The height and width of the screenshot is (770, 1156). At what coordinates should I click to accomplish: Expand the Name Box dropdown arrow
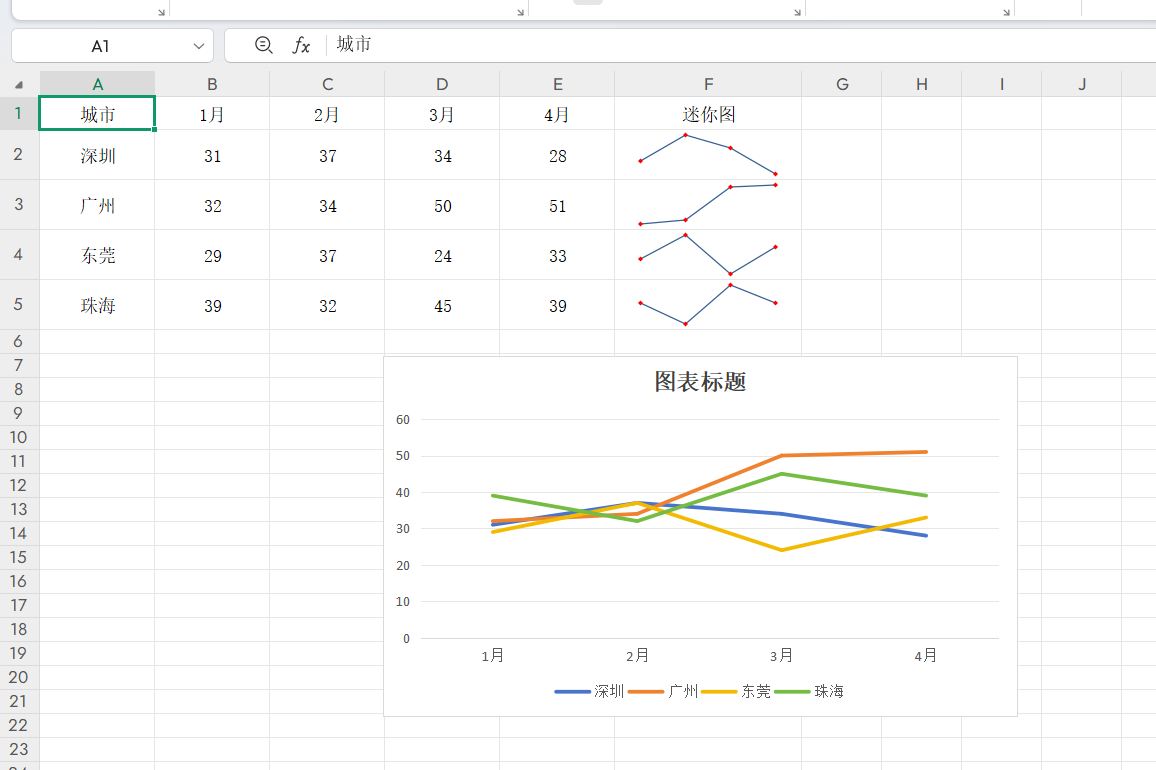click(x=197, y=46)
